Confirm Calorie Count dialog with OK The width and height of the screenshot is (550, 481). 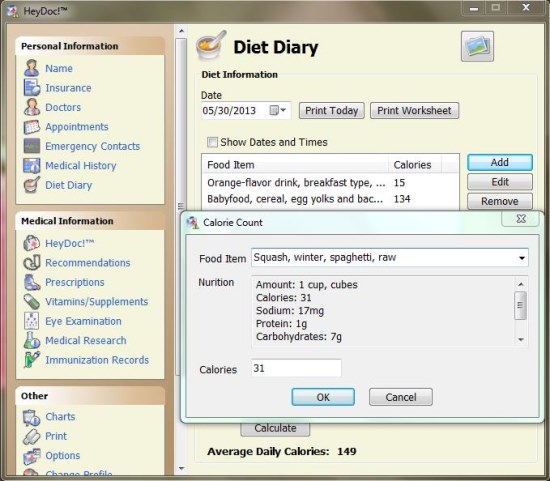pos(323,397)
